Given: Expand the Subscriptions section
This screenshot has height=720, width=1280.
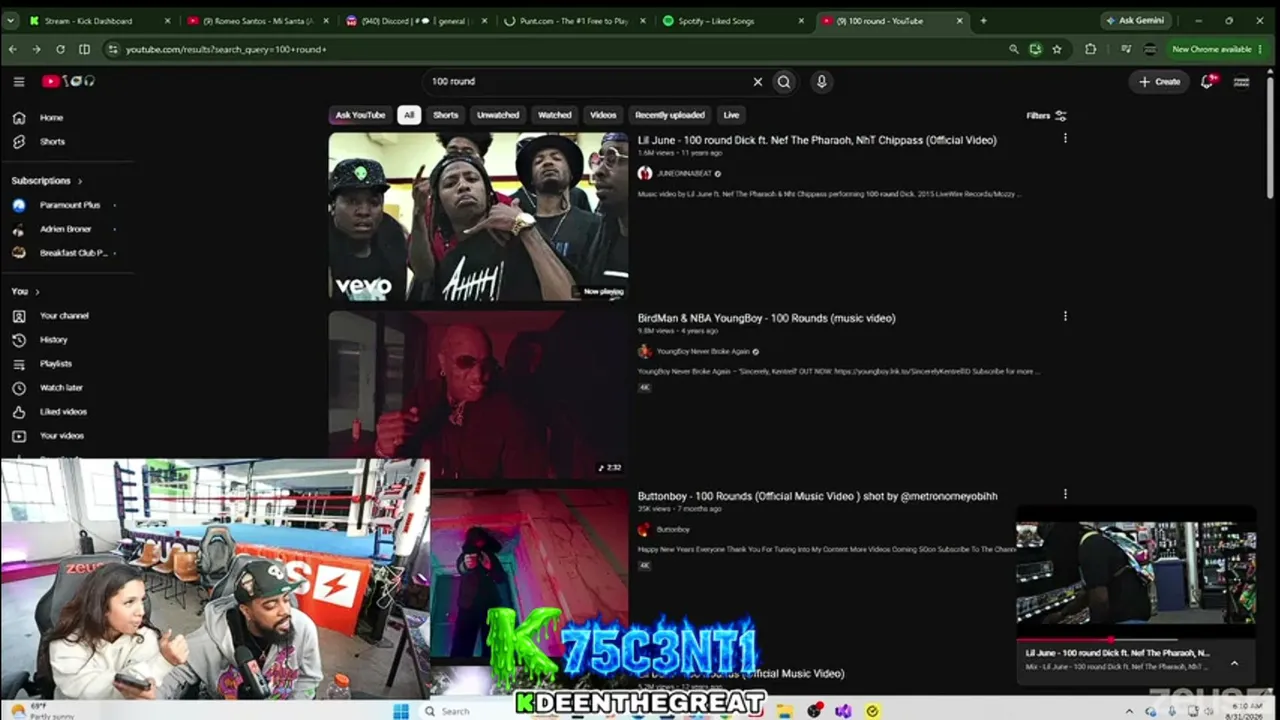Looking at the screenshot, I should 47,181.
